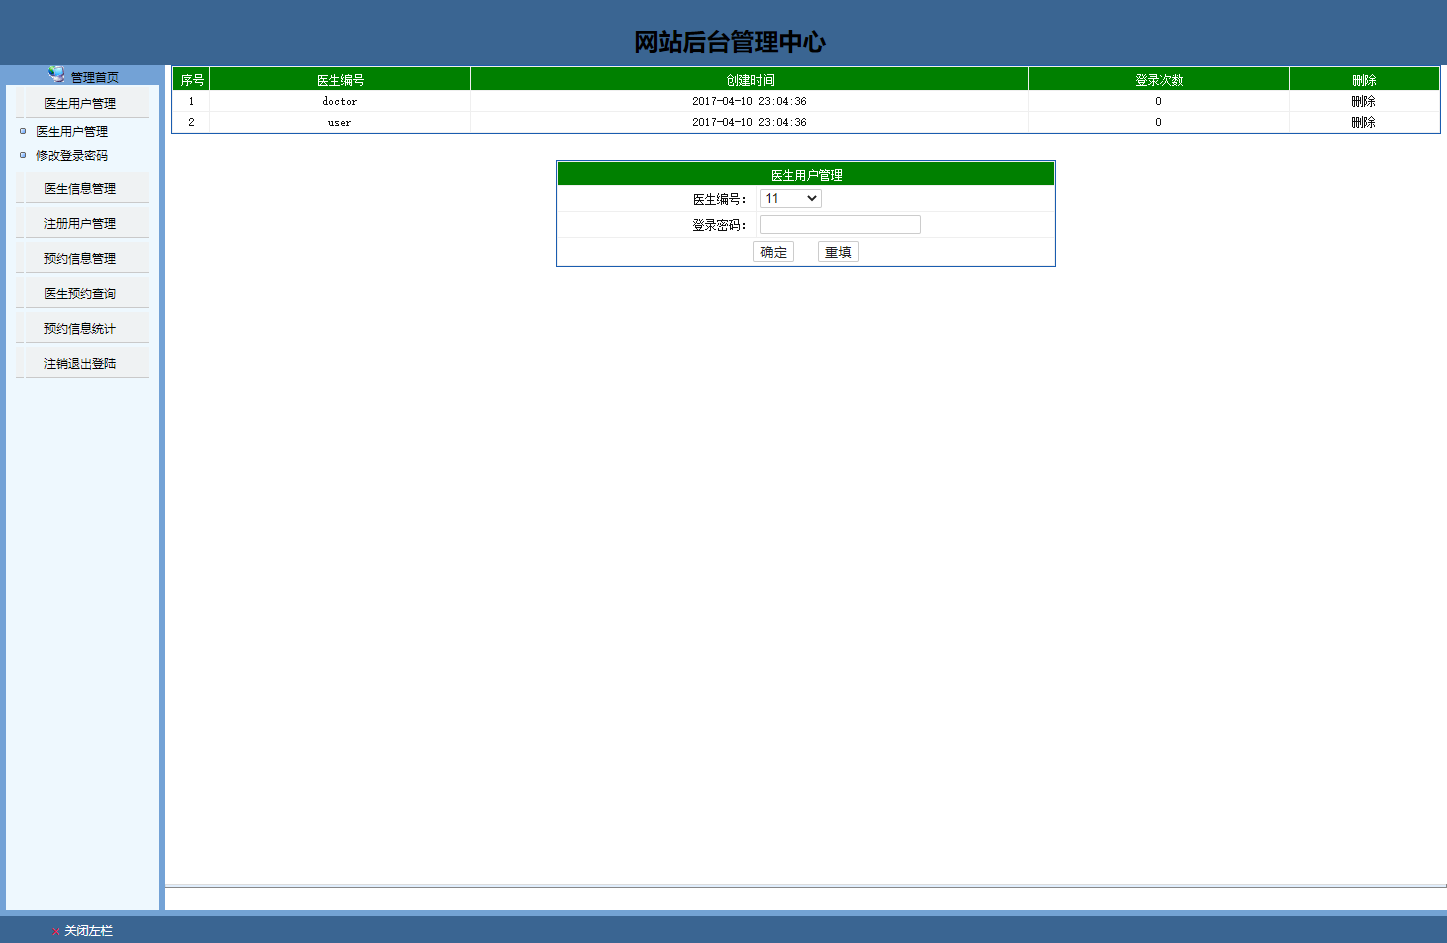1447x943 pixels.
Task: Delete the user row numbered 2
Action: tap(1363, 122)
